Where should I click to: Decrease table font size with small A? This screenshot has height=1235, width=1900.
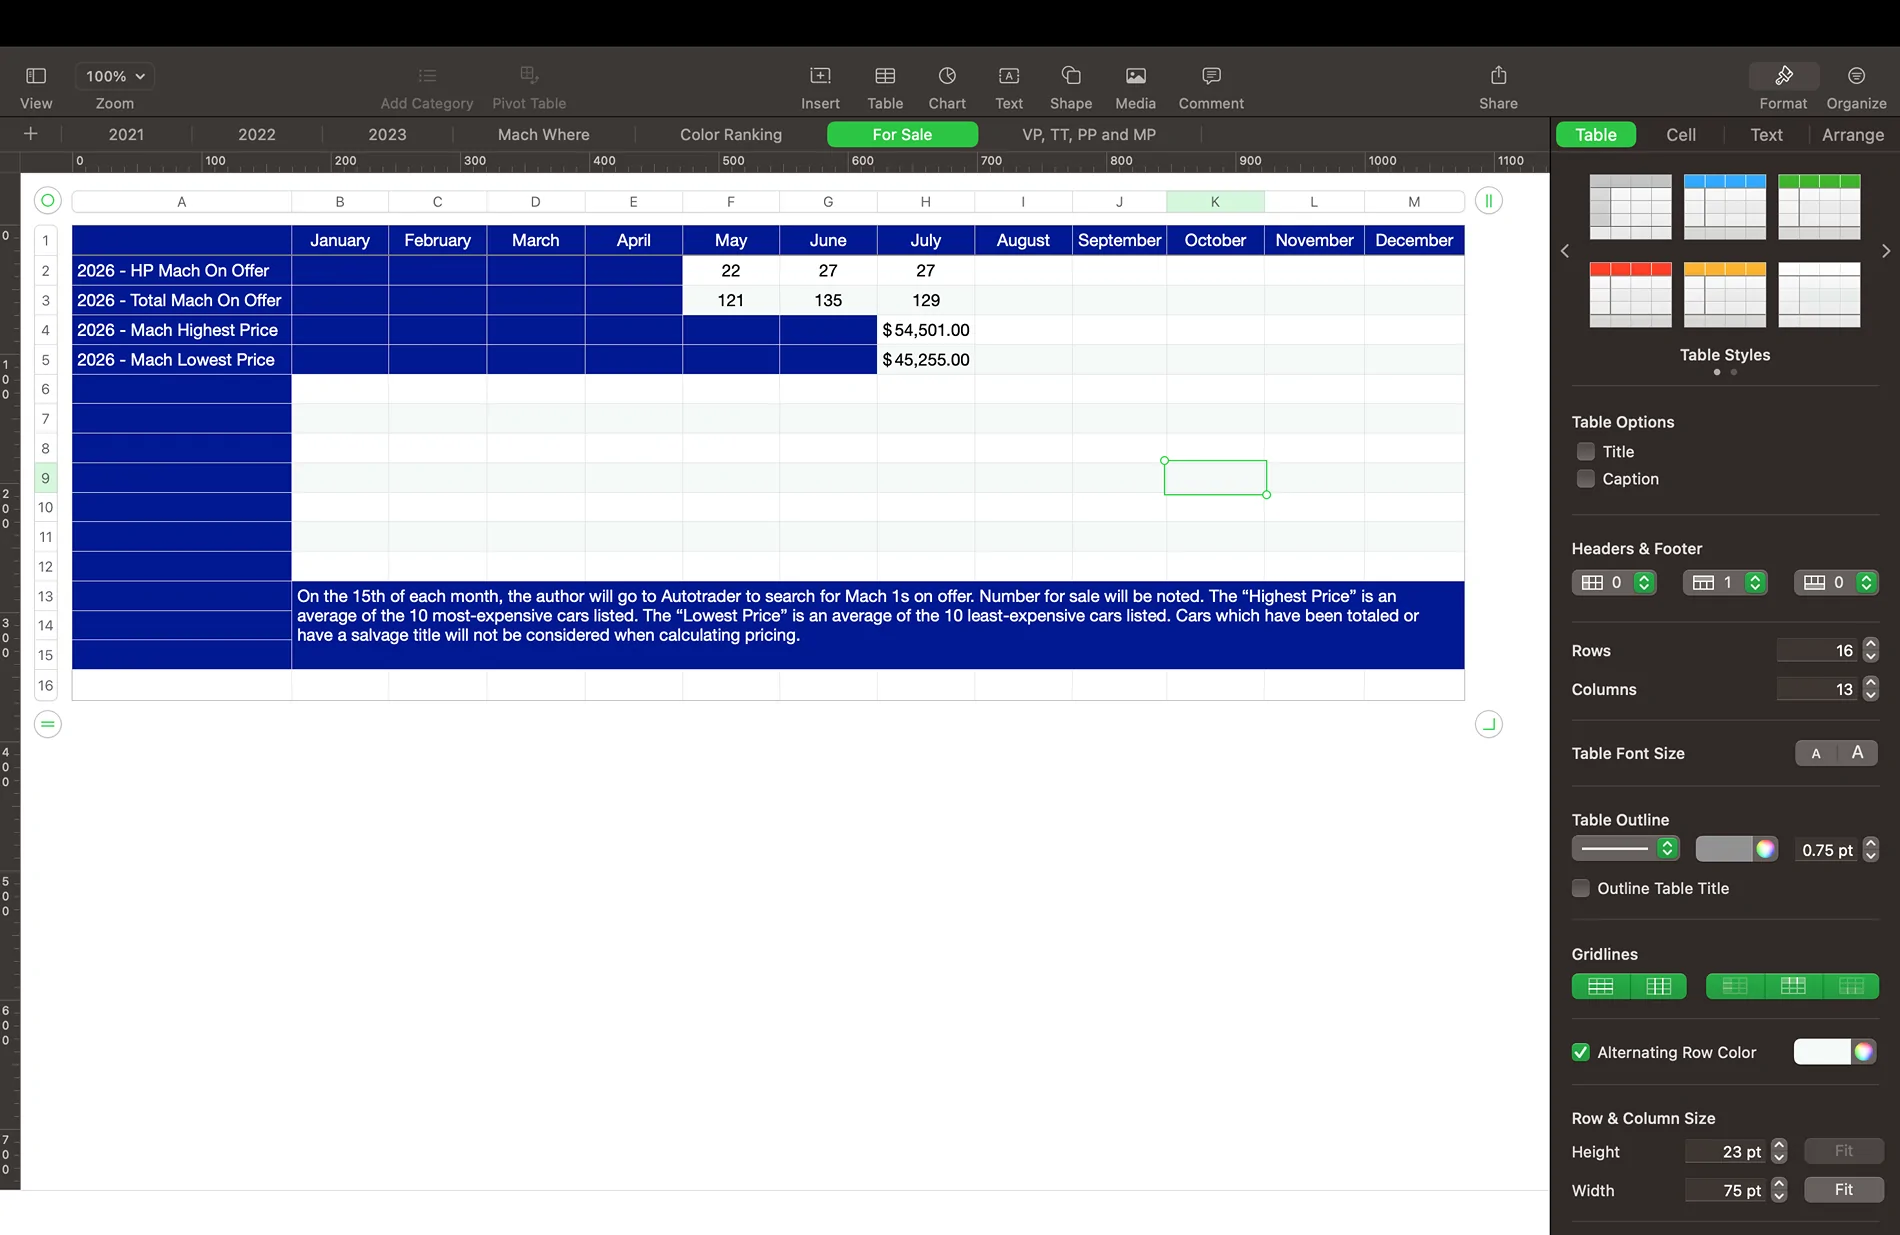pos(1816,753)
